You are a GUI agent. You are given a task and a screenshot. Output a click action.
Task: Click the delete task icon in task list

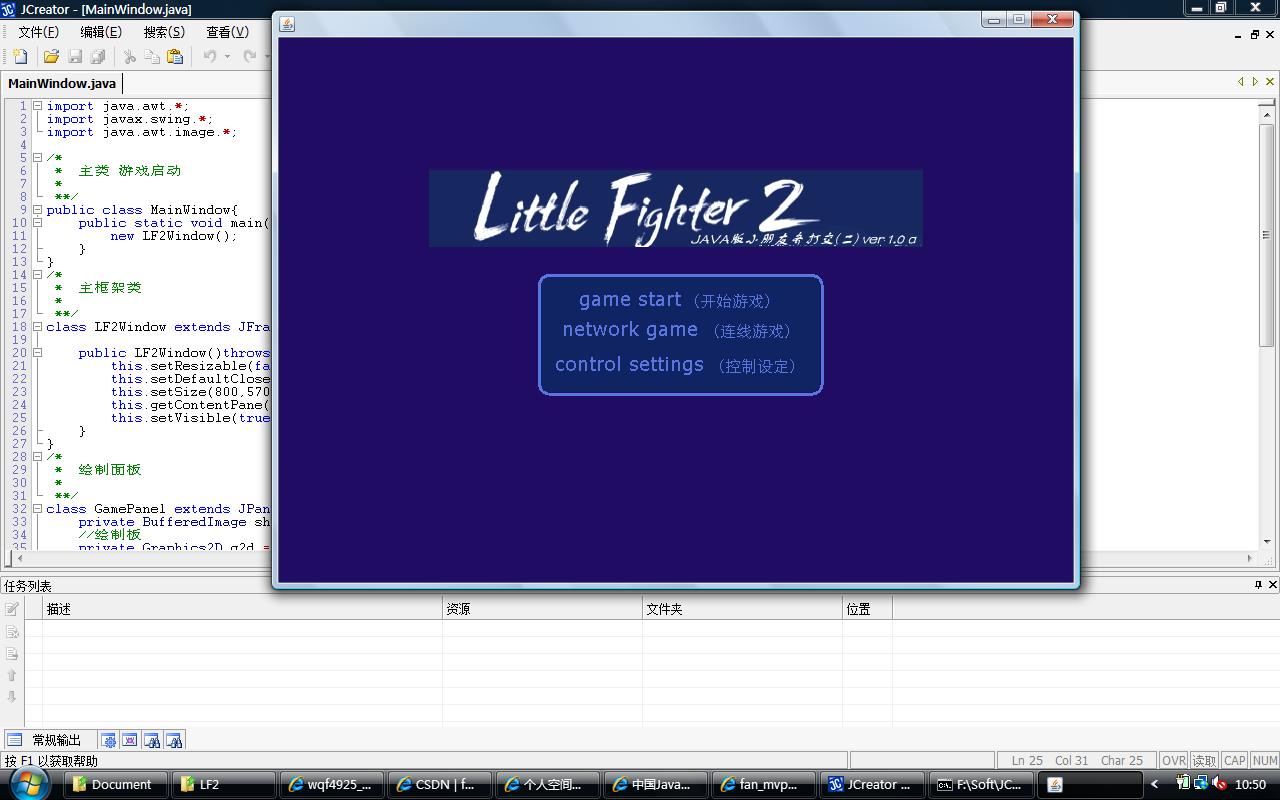(x=12, y=632)
